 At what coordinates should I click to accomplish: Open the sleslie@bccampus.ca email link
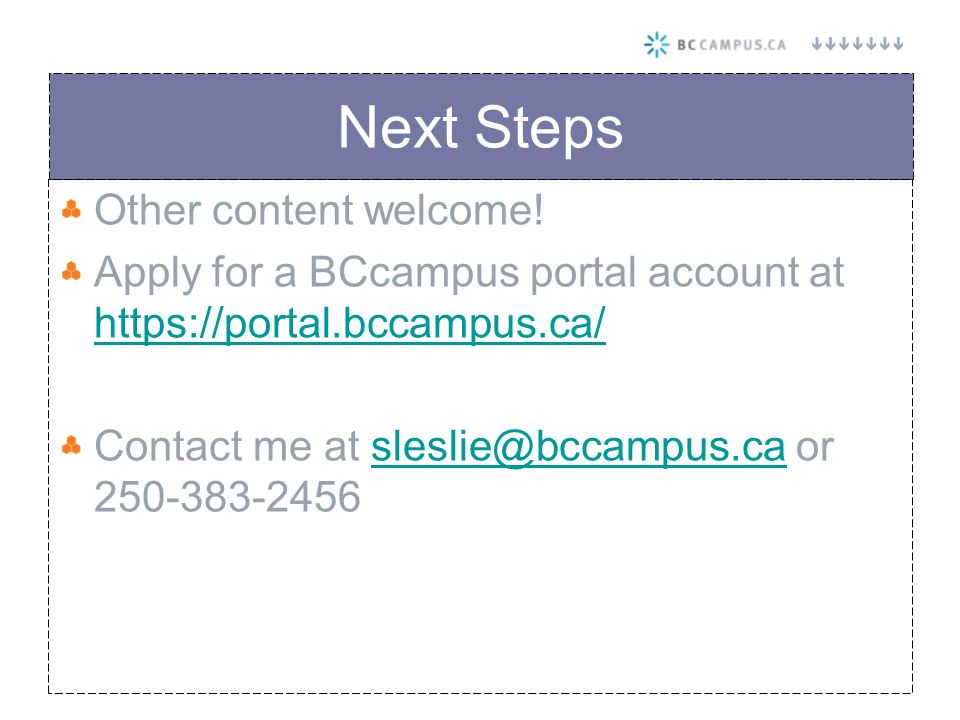tap(579, 446)
